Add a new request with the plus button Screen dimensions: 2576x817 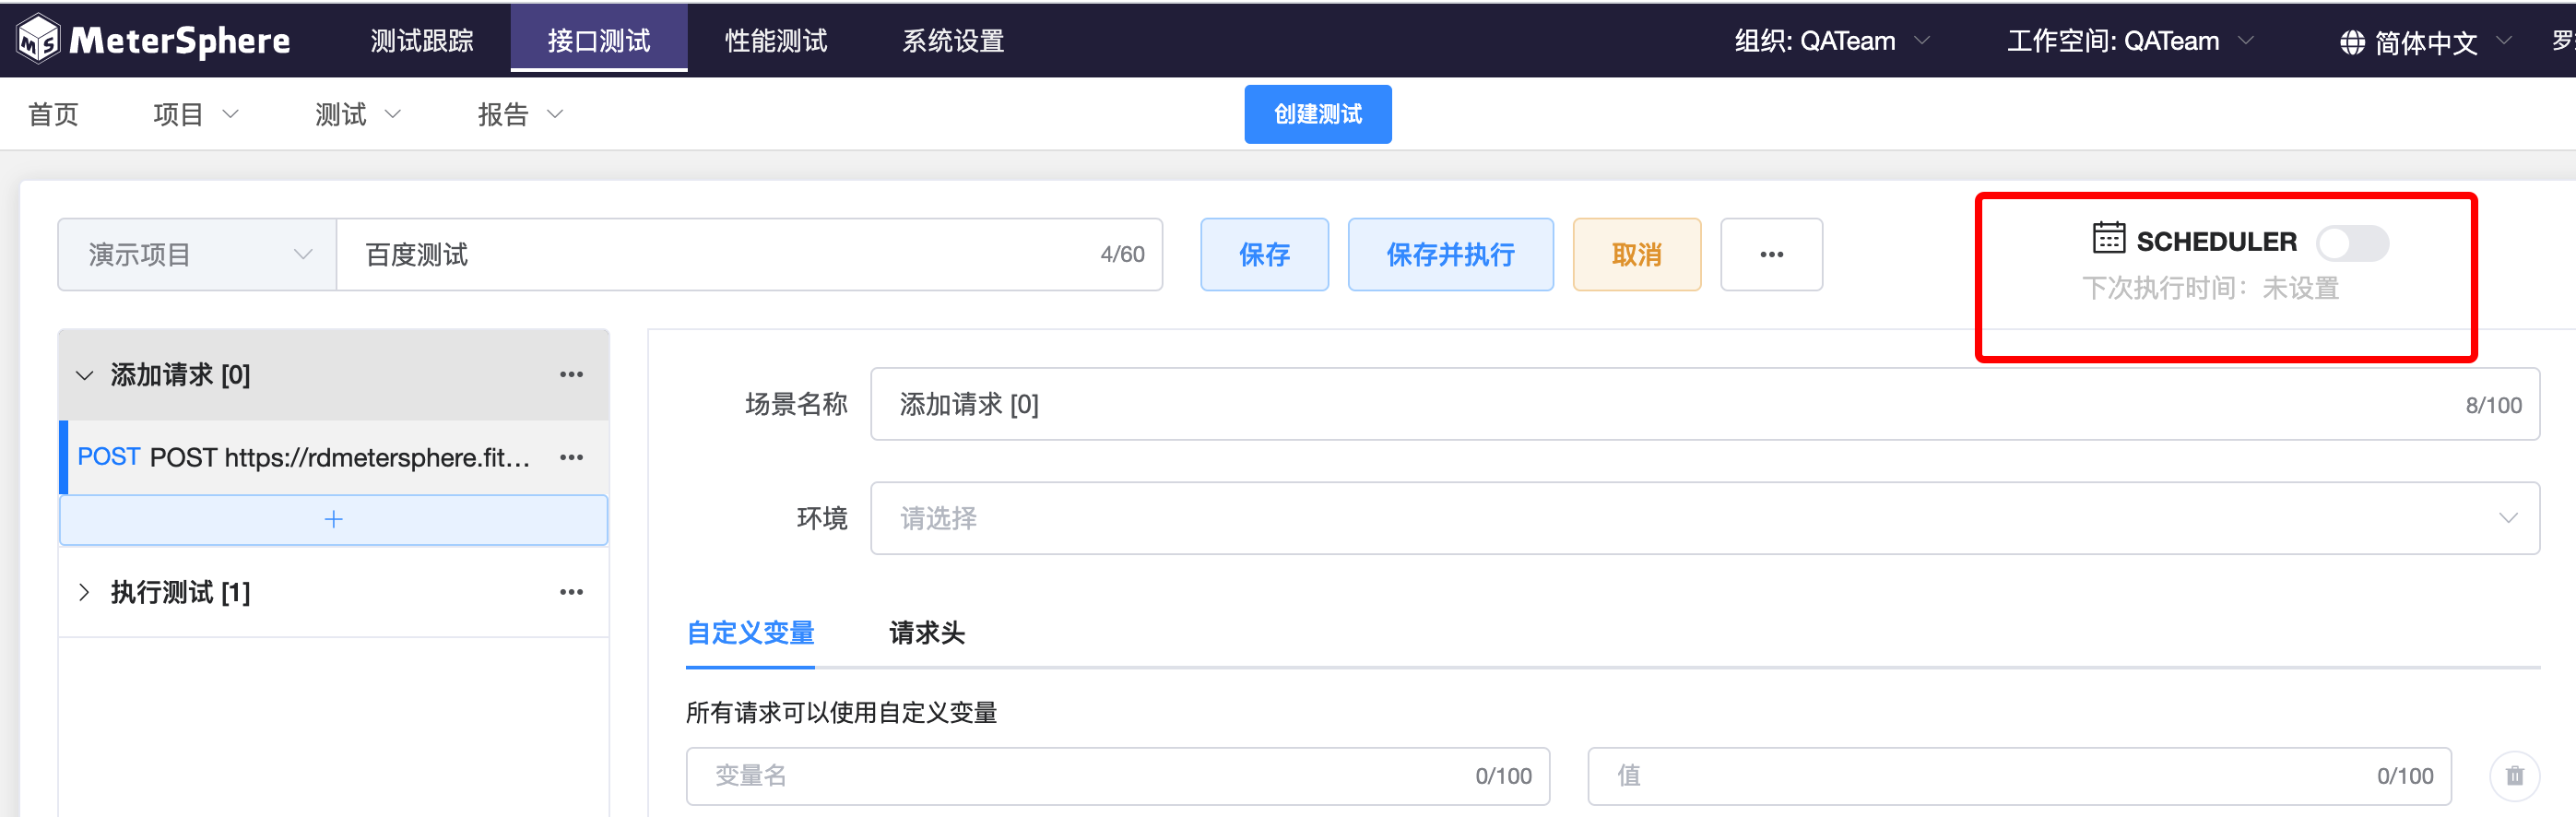[334, 519]
